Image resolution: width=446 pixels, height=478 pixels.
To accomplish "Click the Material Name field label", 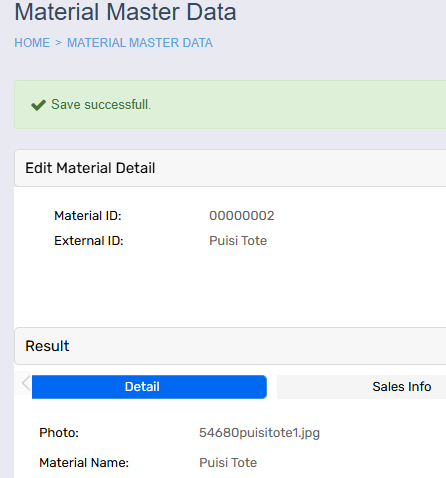I will pyautogui.click(x=84, y=463).
